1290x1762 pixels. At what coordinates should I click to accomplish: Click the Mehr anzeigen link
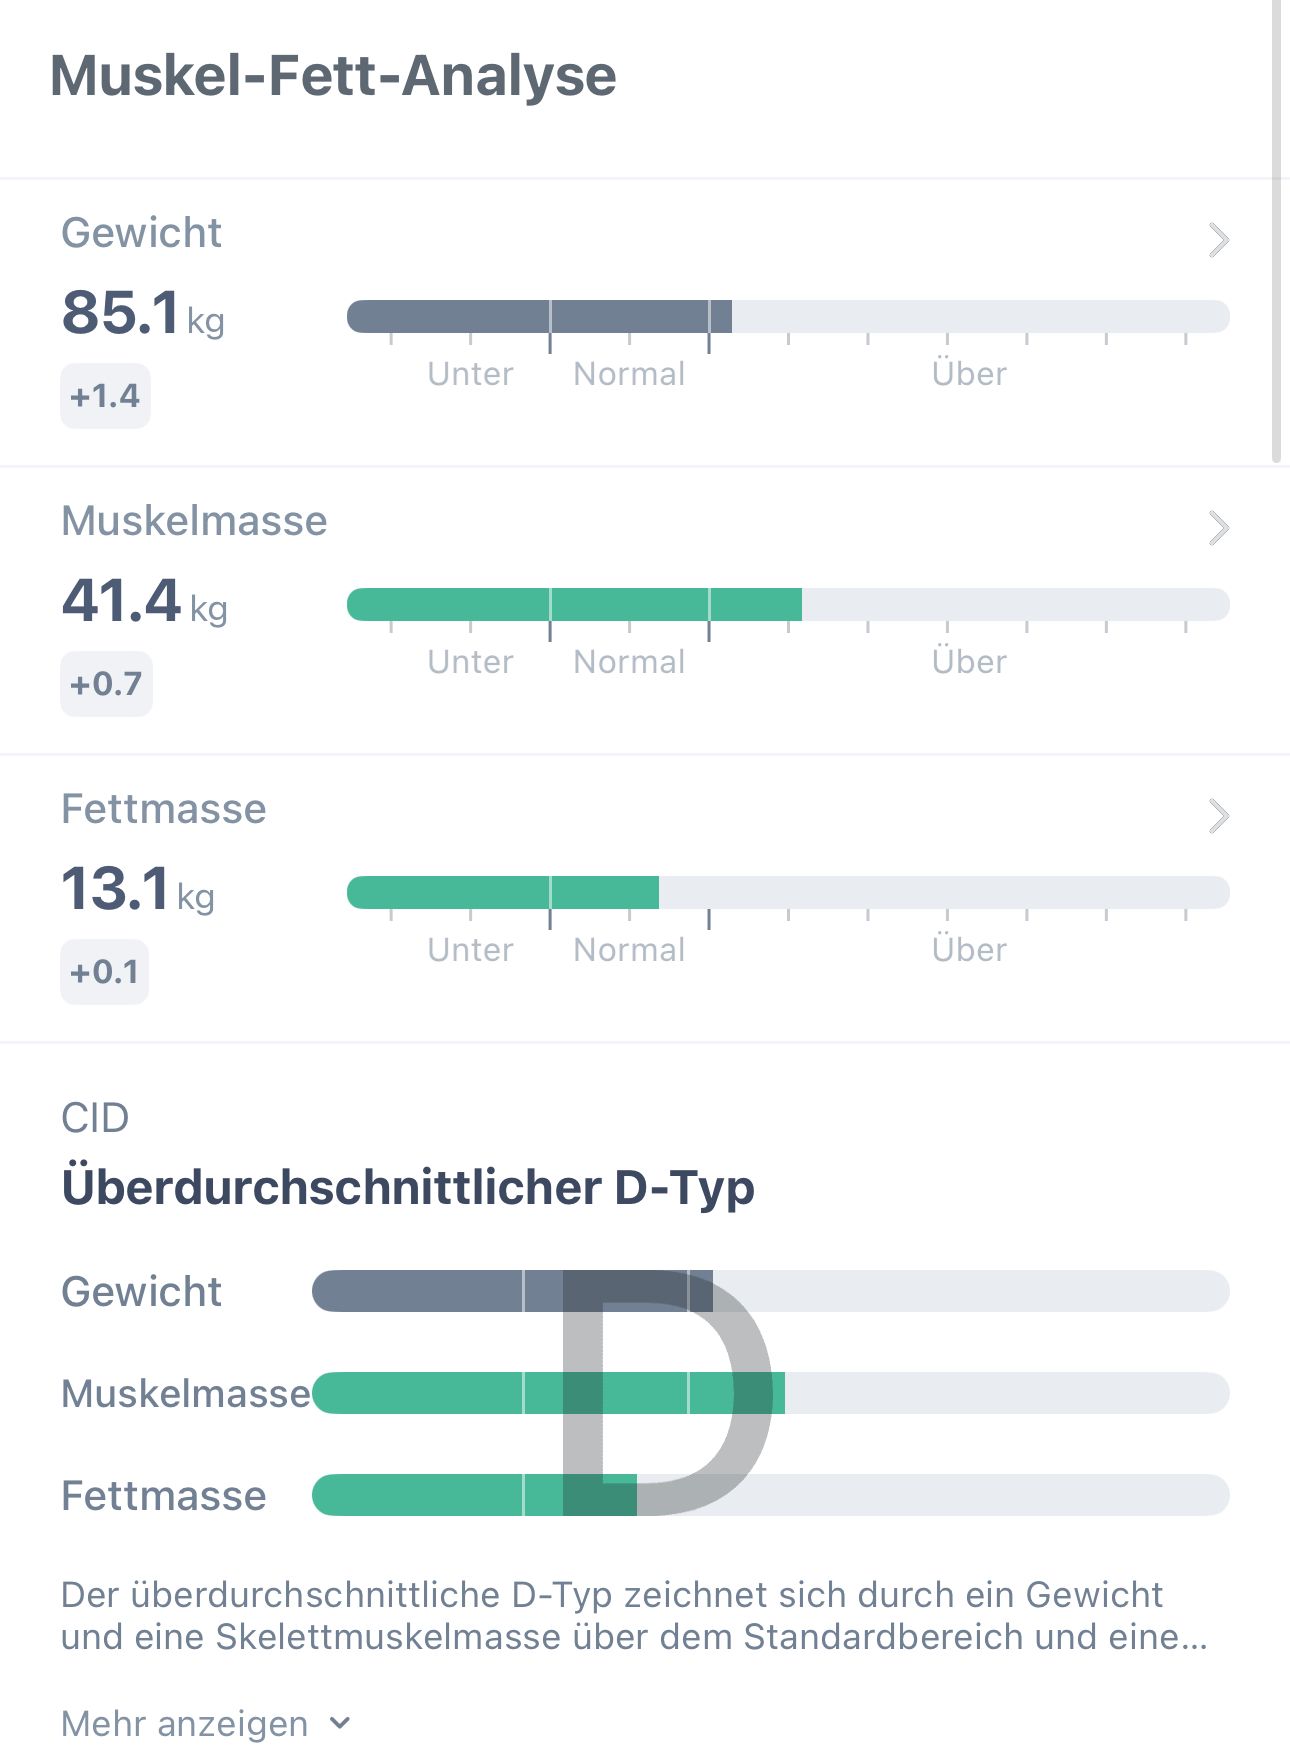(x=185, y=1723)
